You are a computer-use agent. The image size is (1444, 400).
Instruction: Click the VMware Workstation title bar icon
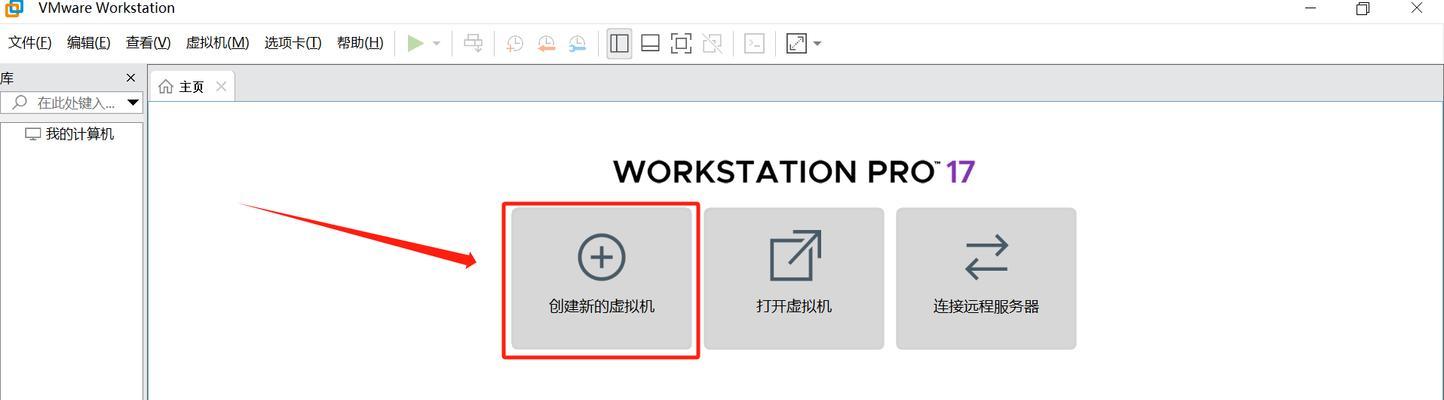[x=13, y=8]
